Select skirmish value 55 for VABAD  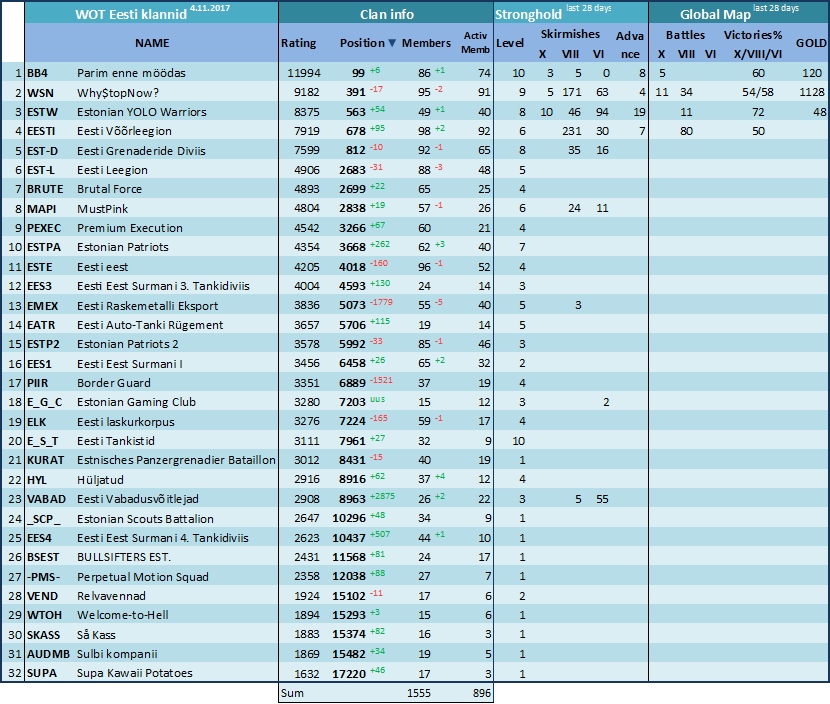tap(602, 499)
